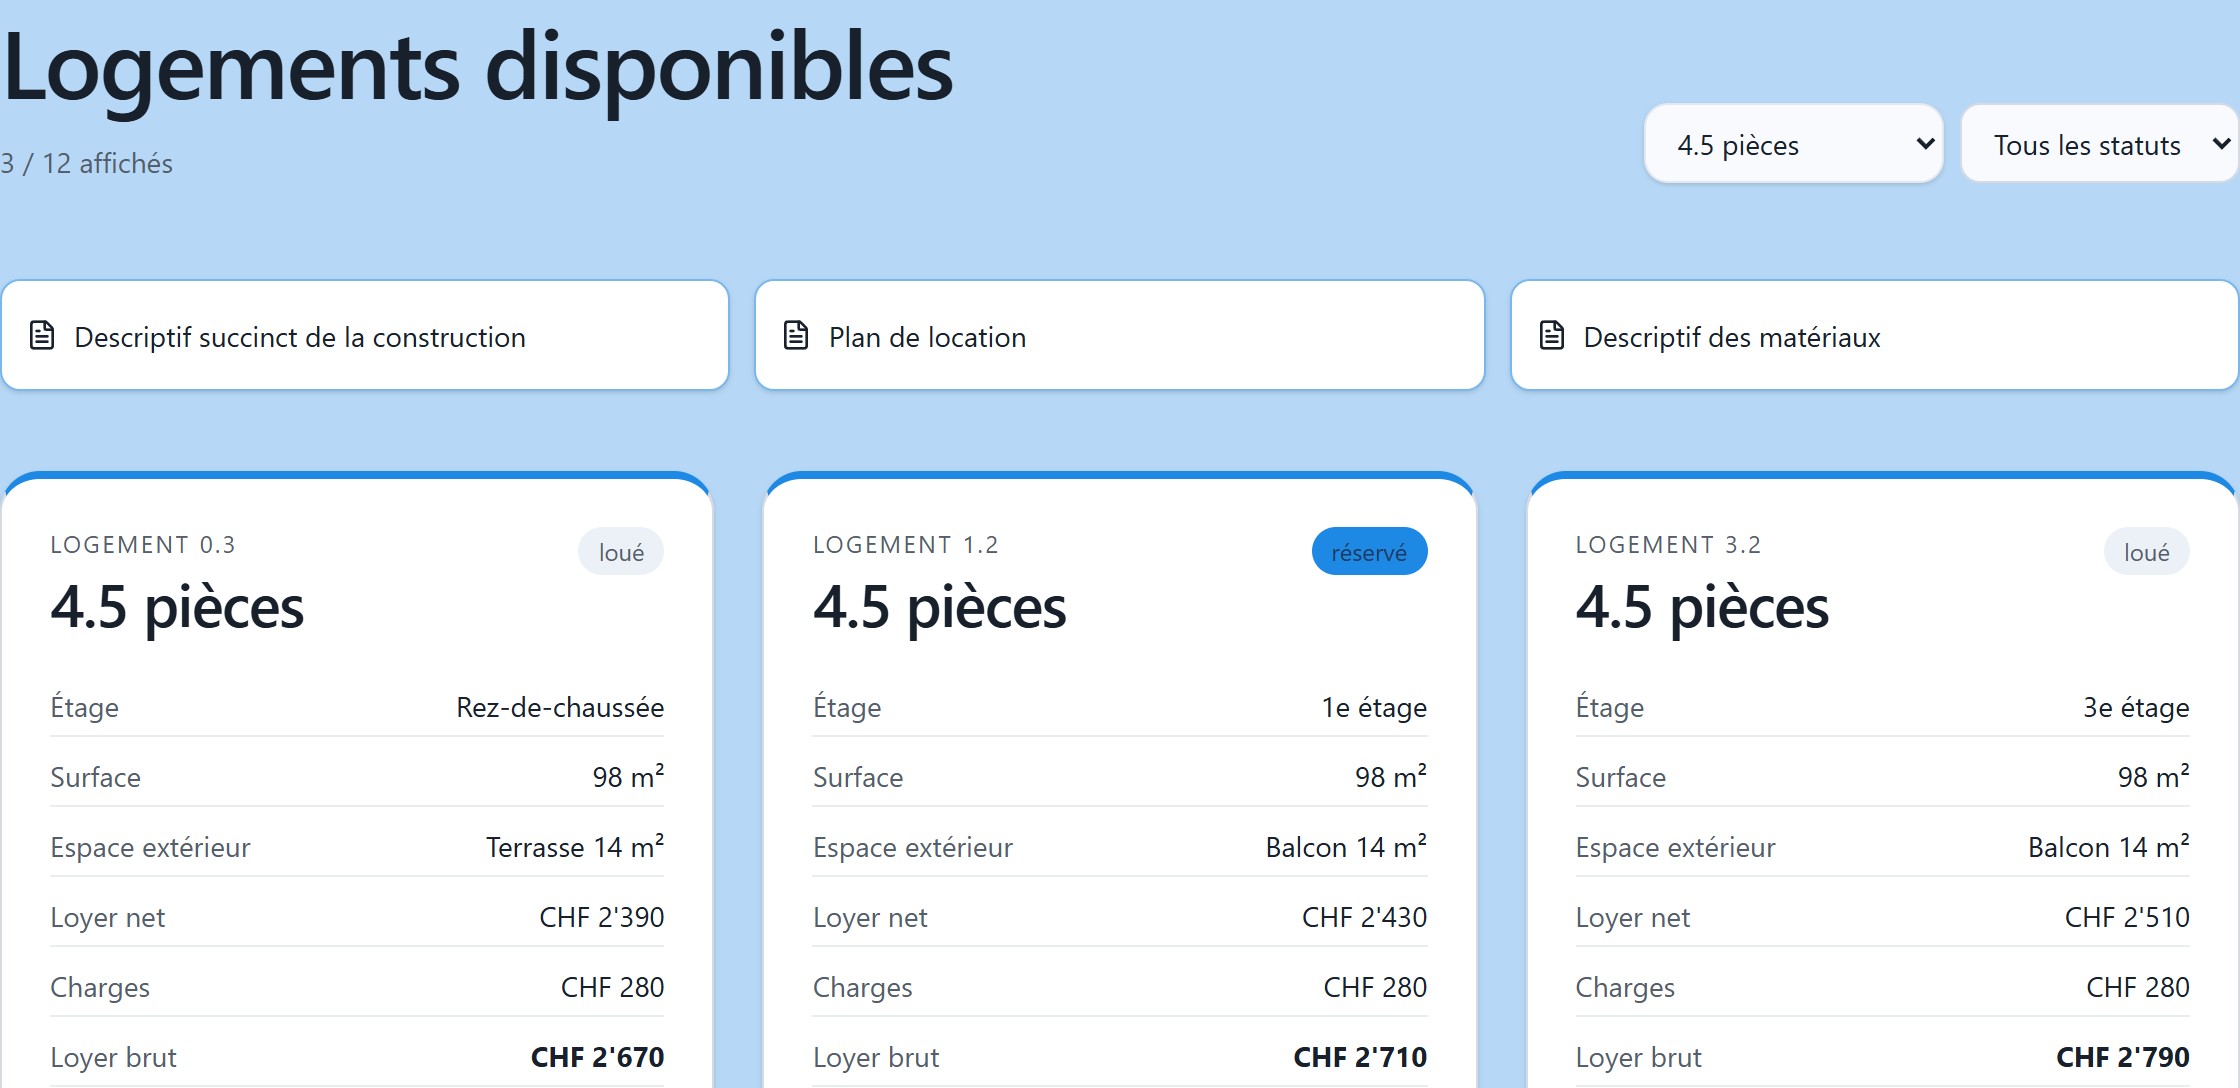
Task: Click the CHF 2'710 gross rent
Action: click(1360, 1057)
